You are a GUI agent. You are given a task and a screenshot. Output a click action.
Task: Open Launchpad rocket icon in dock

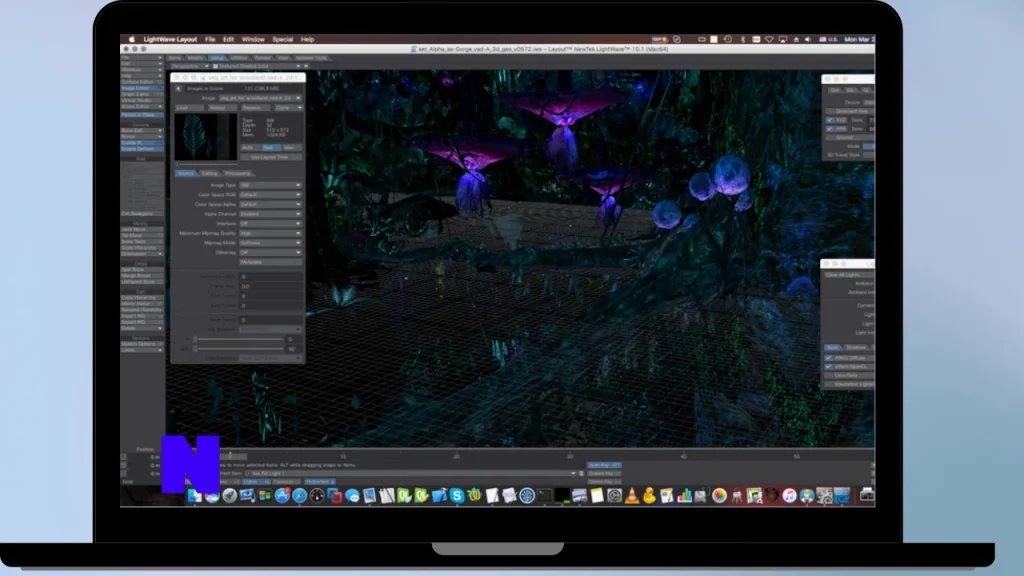229,496
